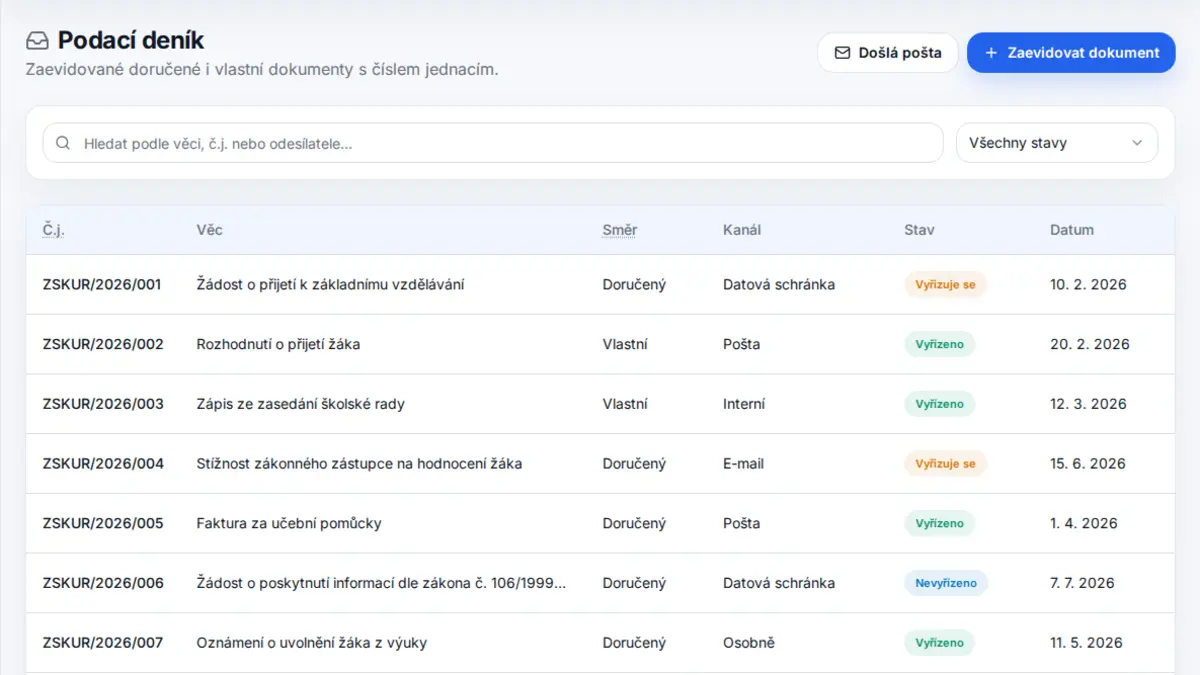The width and height of the screenshot is (1200, 675).
Task: Click the Nevyřízeno status badge
Action: click(x=946, y=583)
